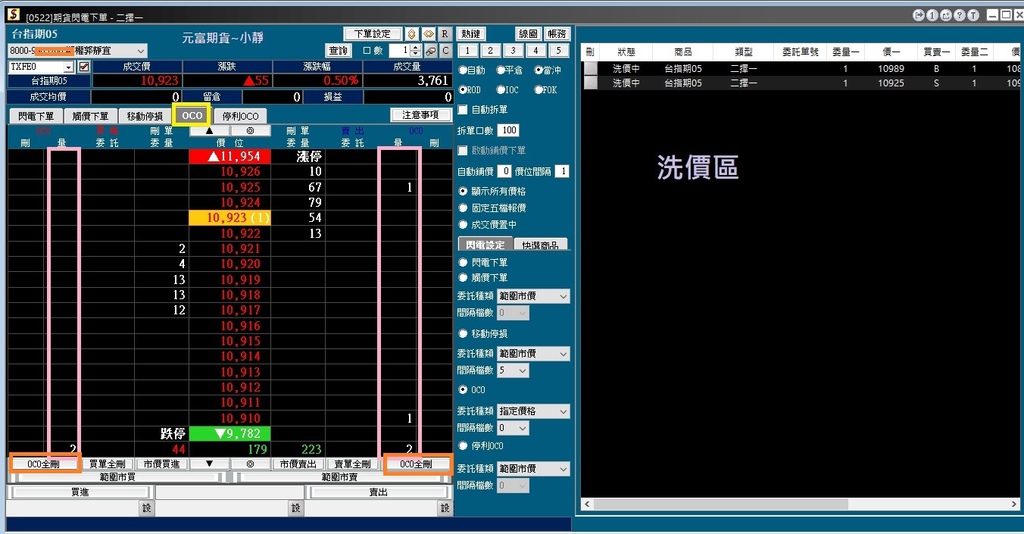Click the delete box for the 10989 order row
The image size is (1024, 534).
pyautogui.click(x=590, y=69)
